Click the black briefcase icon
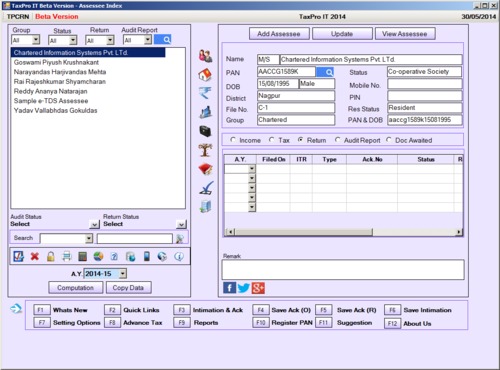This screenshot has width=500, height=370. click(205, 131)
